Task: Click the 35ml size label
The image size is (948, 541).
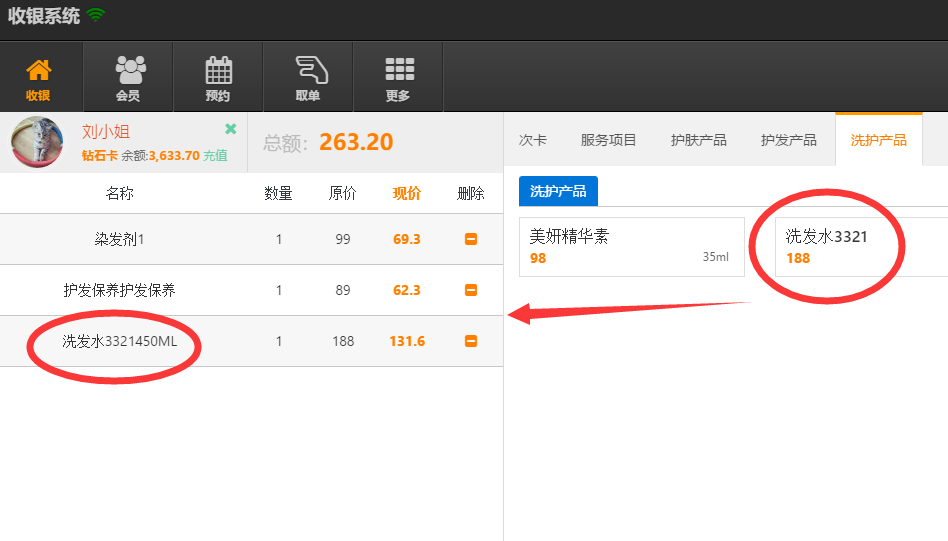Action: (716, 257)
